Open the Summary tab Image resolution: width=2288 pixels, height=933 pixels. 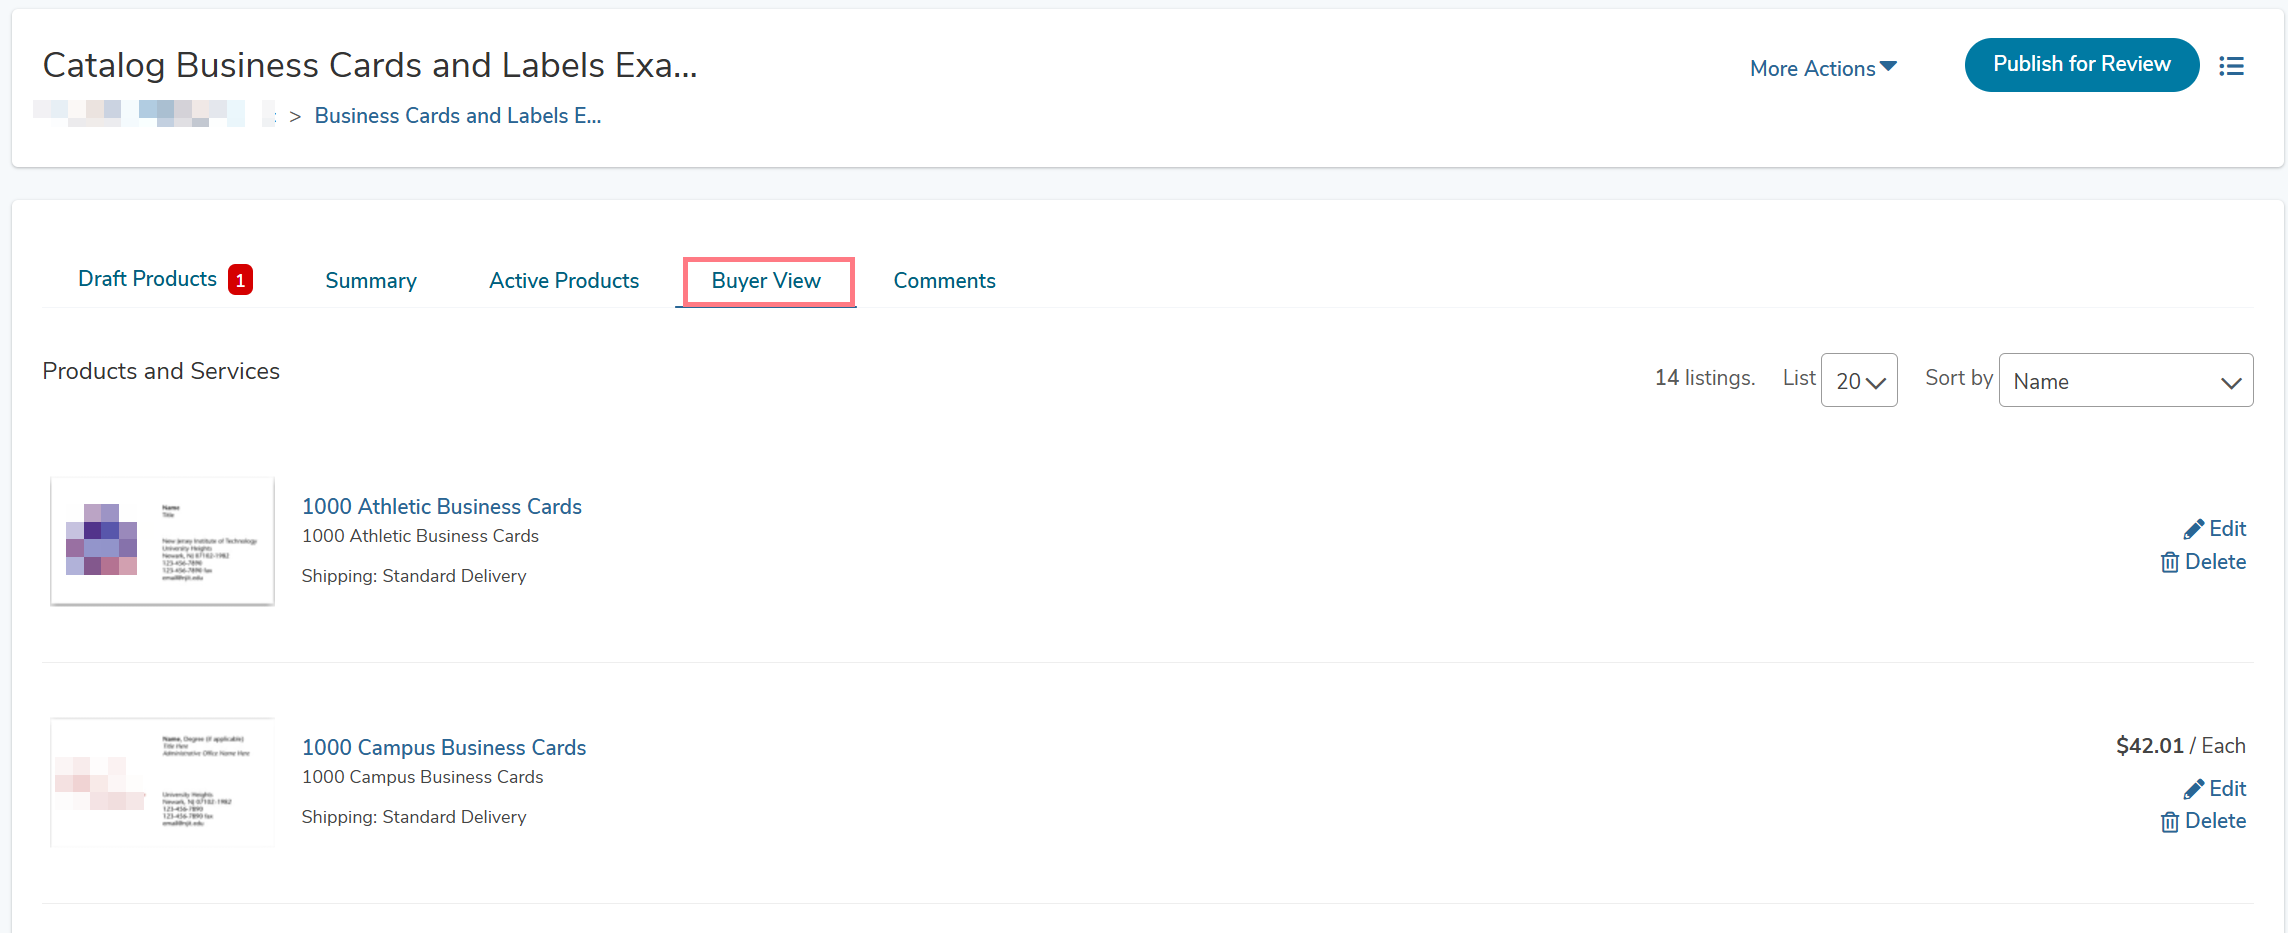click(370, 281)
